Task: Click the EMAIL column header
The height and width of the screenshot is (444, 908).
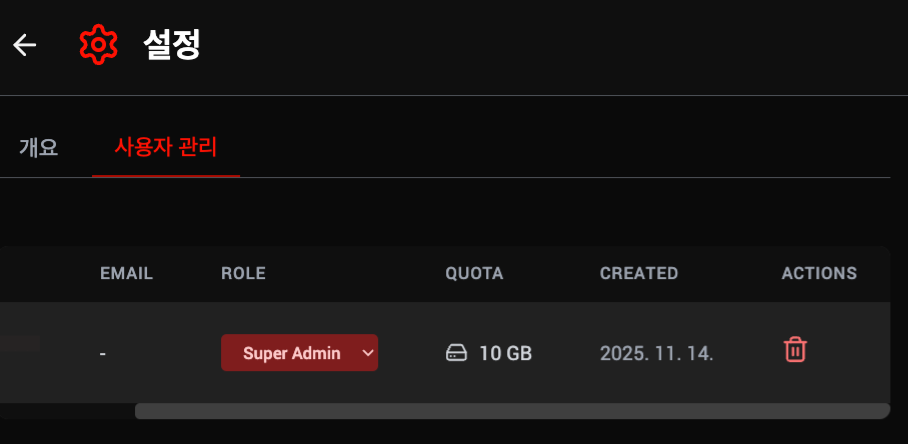Action: [x=126, y=273]
